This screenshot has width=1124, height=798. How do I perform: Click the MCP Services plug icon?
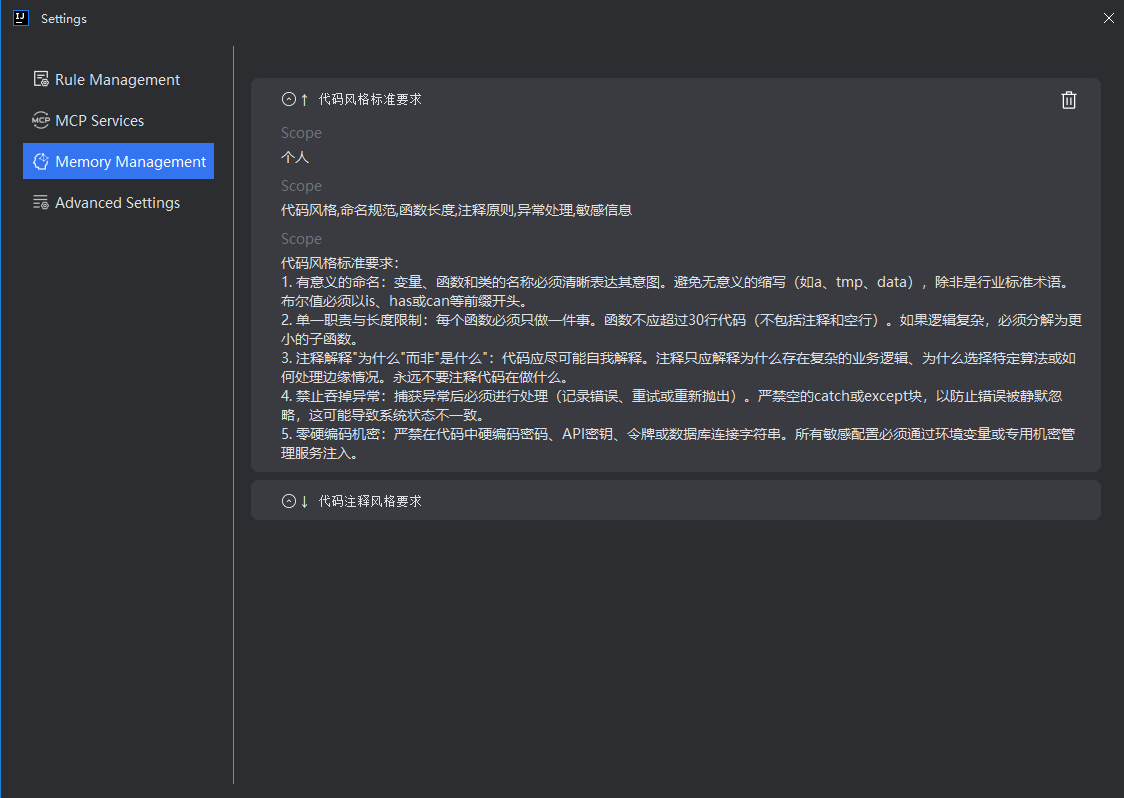coord(41,120)
